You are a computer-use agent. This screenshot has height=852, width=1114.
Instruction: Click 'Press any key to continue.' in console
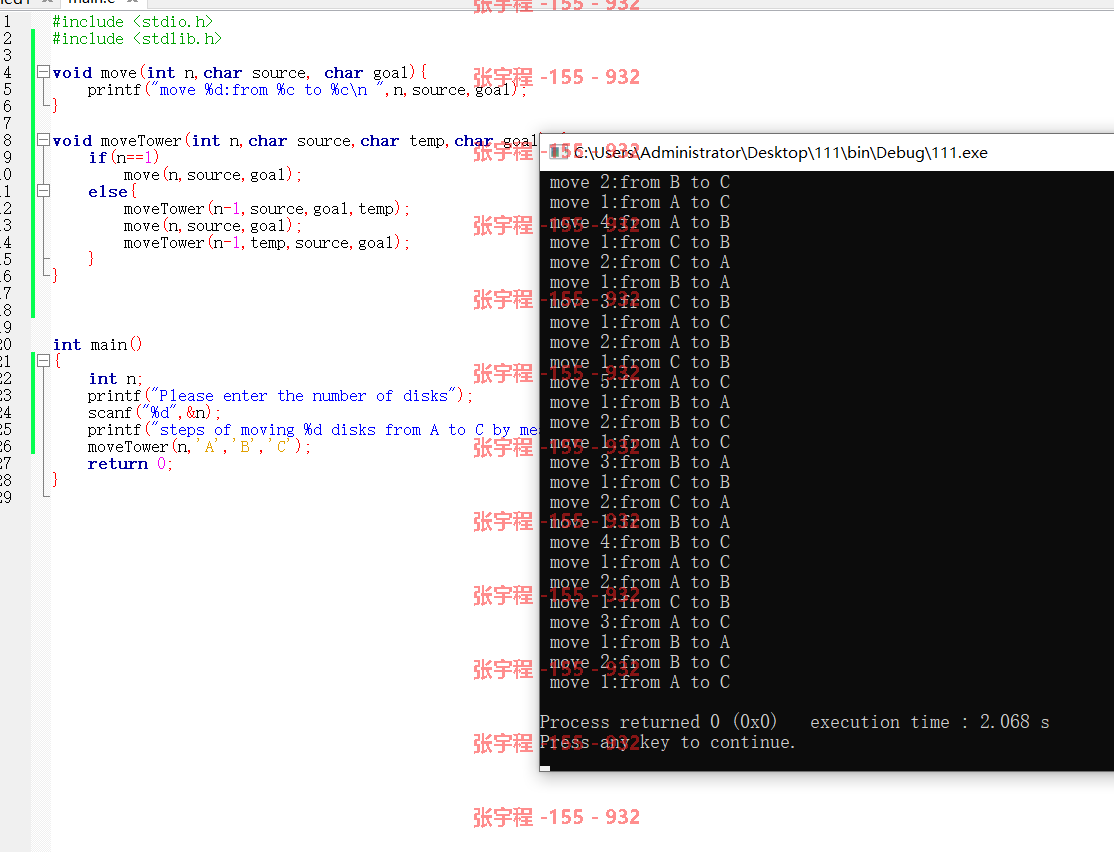(x=667, y=743)
